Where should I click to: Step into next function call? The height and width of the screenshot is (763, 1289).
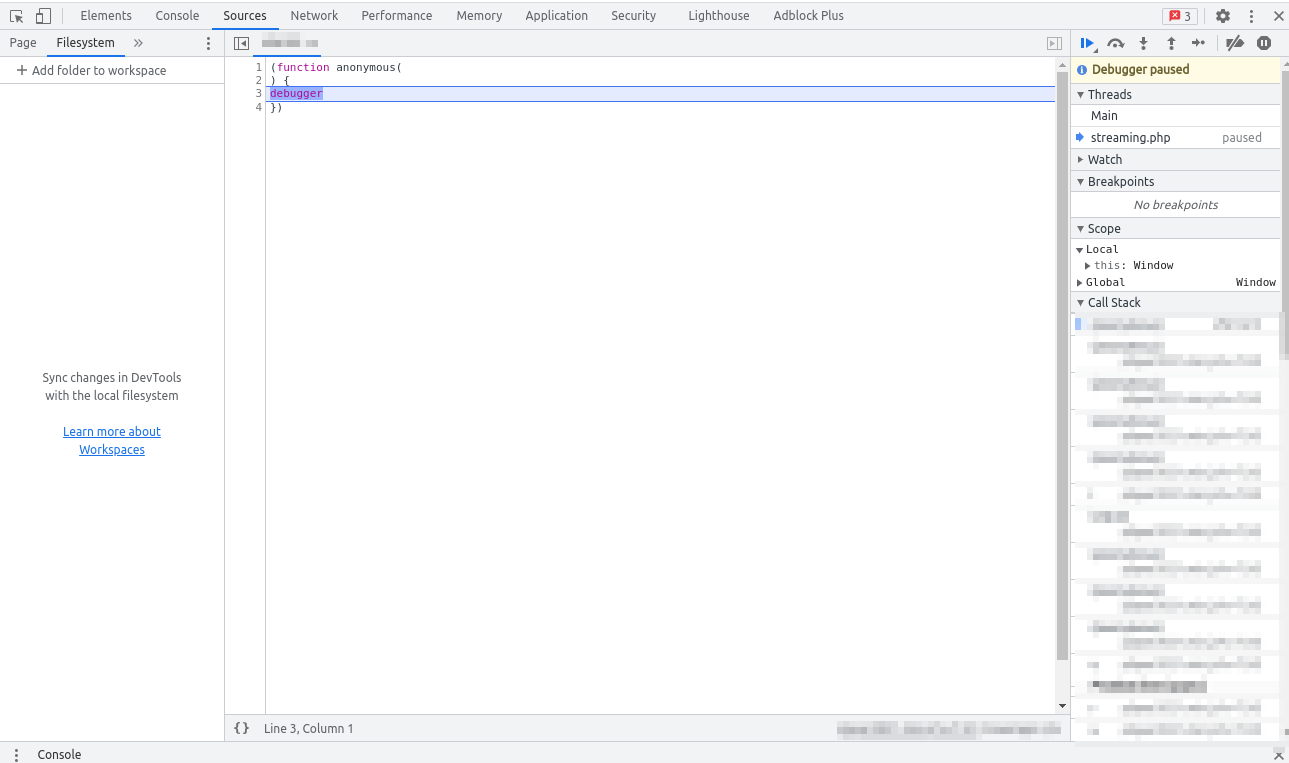[1144, 43]
